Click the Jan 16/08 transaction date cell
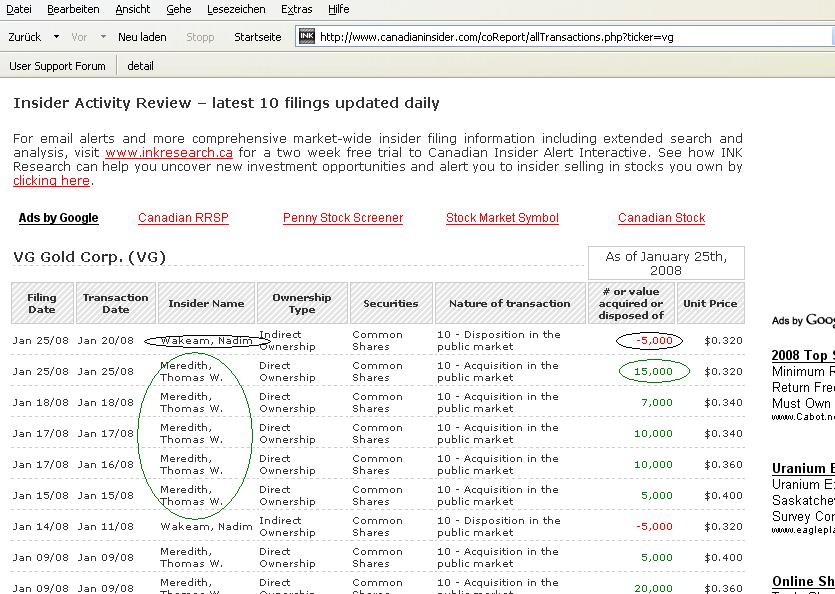Image resolution: width=835 pixels, height=594 pixels. tap(105, 464)
